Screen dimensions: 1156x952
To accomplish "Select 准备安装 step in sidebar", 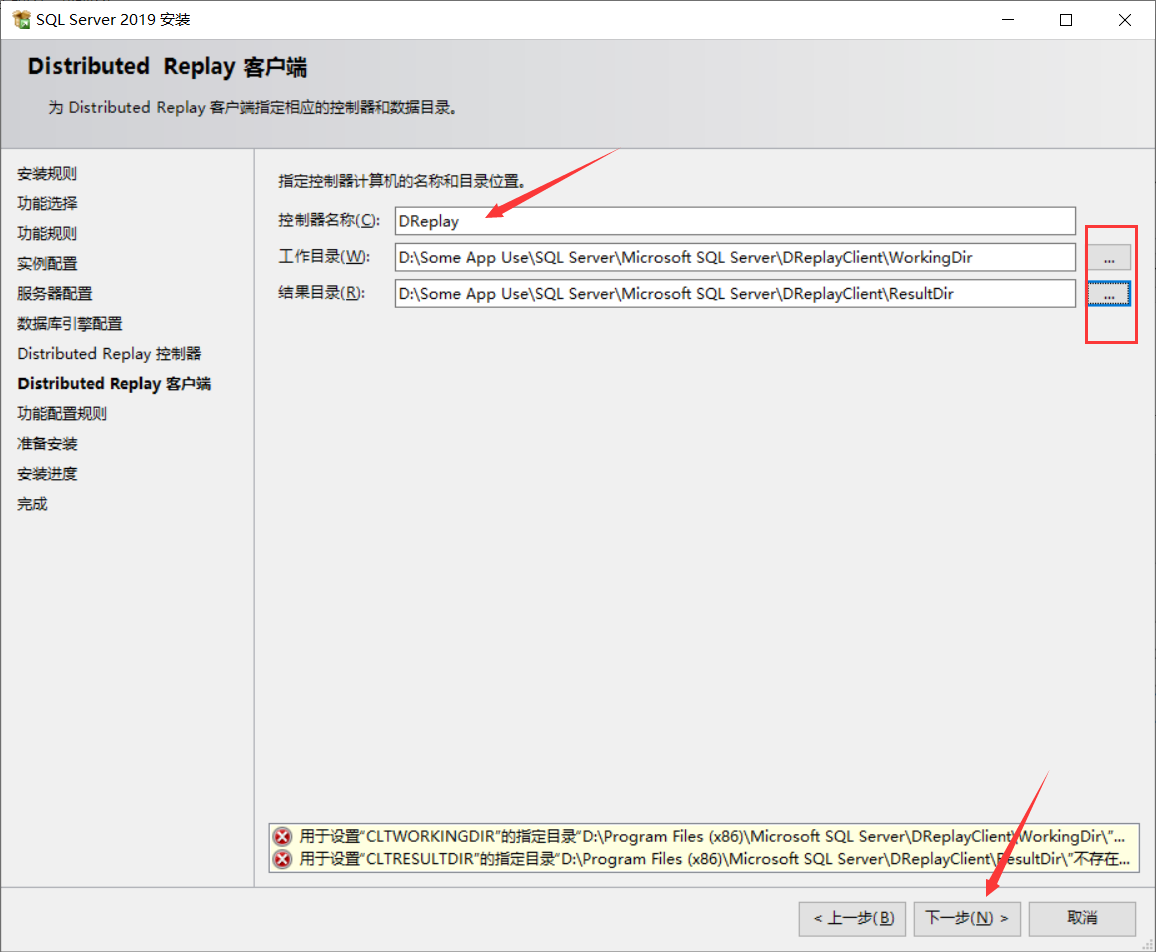I will (x=47, y=444).
